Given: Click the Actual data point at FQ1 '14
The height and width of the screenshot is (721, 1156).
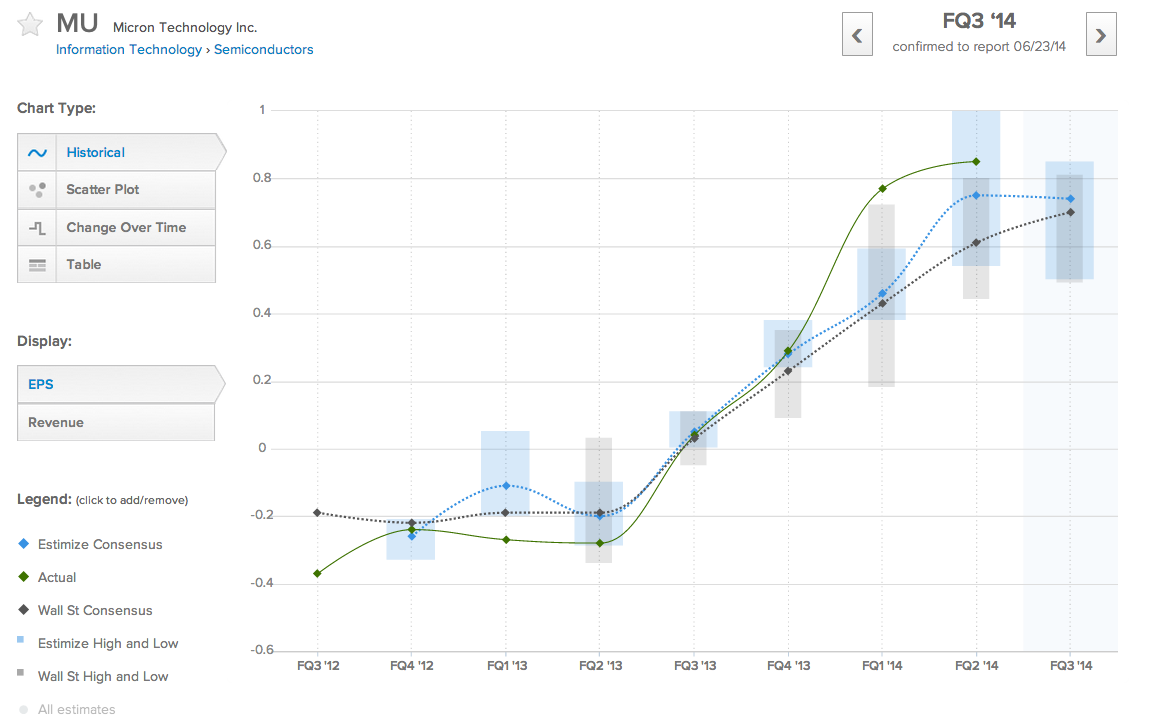Looking at the screenshot, I should coord(882,189).
